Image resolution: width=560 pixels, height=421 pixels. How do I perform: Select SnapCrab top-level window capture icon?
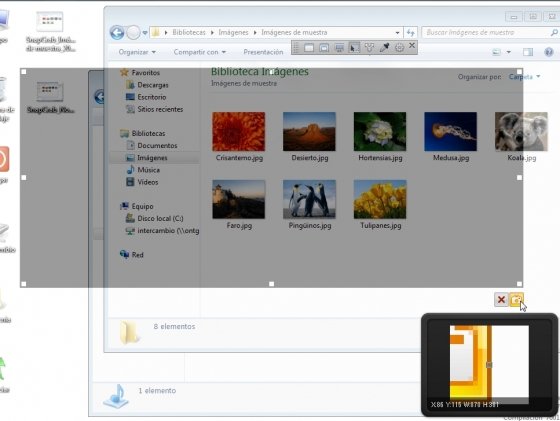pyautogui.click(x=324, y=47)
